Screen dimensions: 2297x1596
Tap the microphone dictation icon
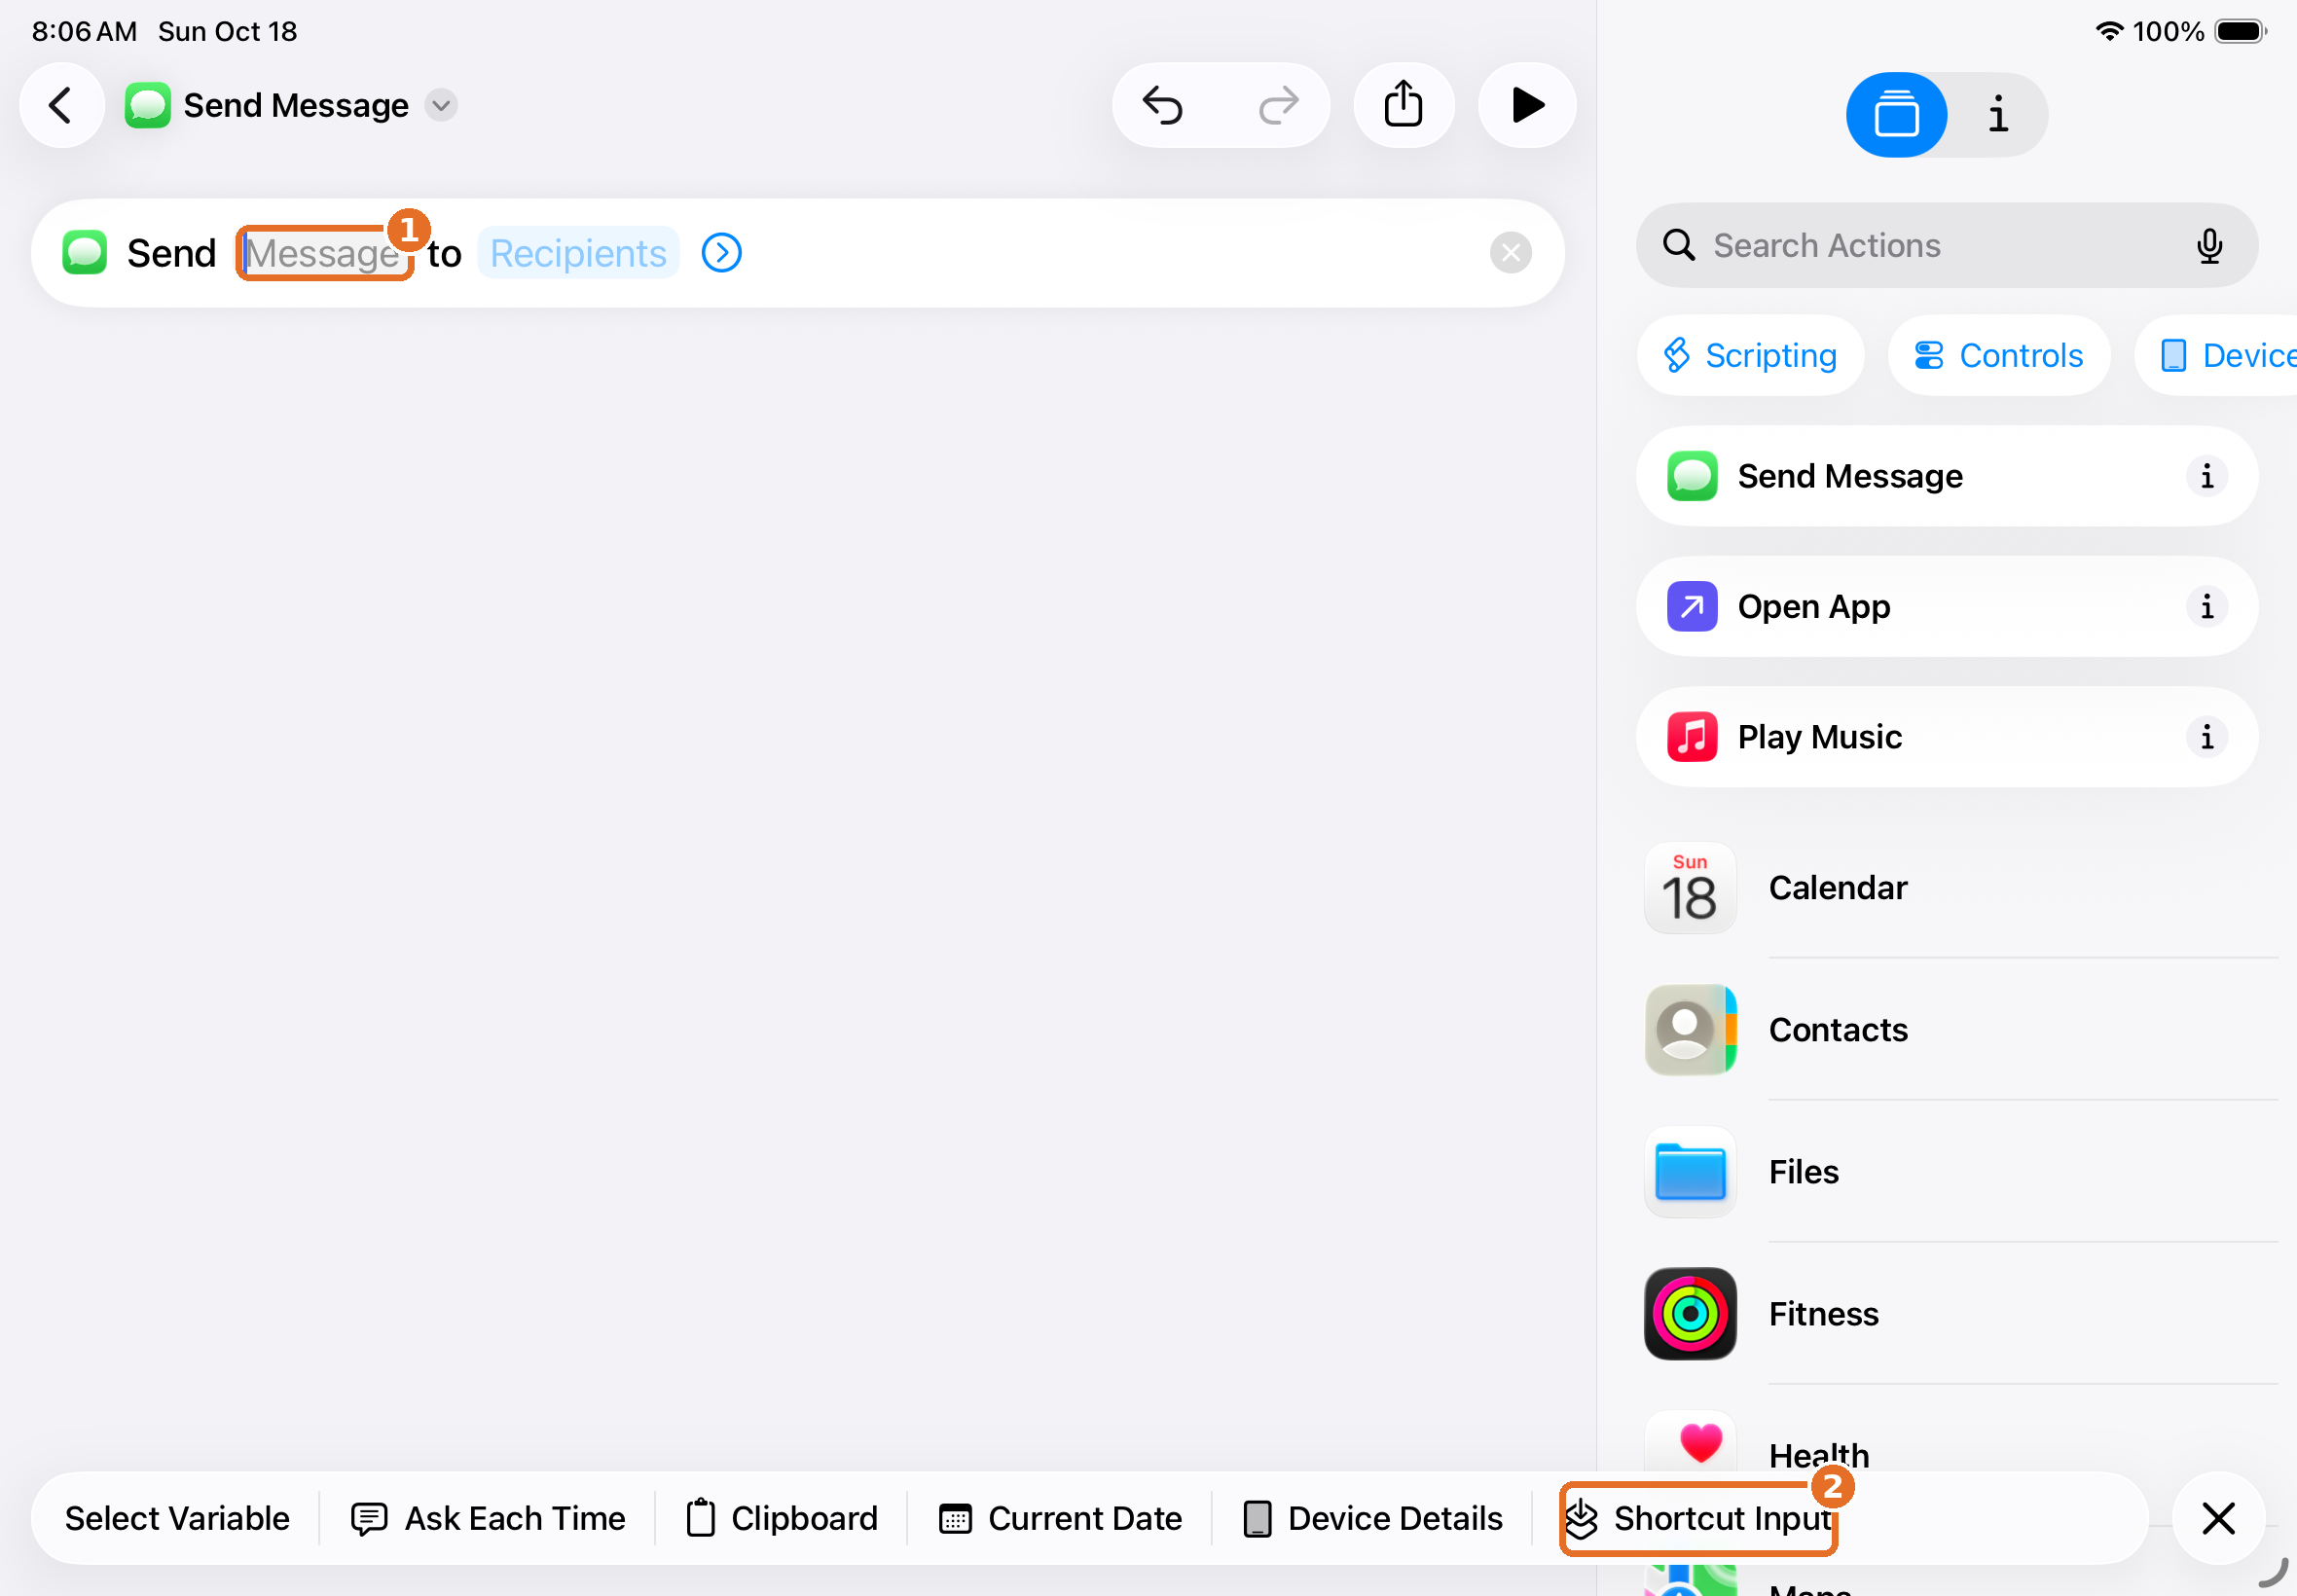(2209, 245)
